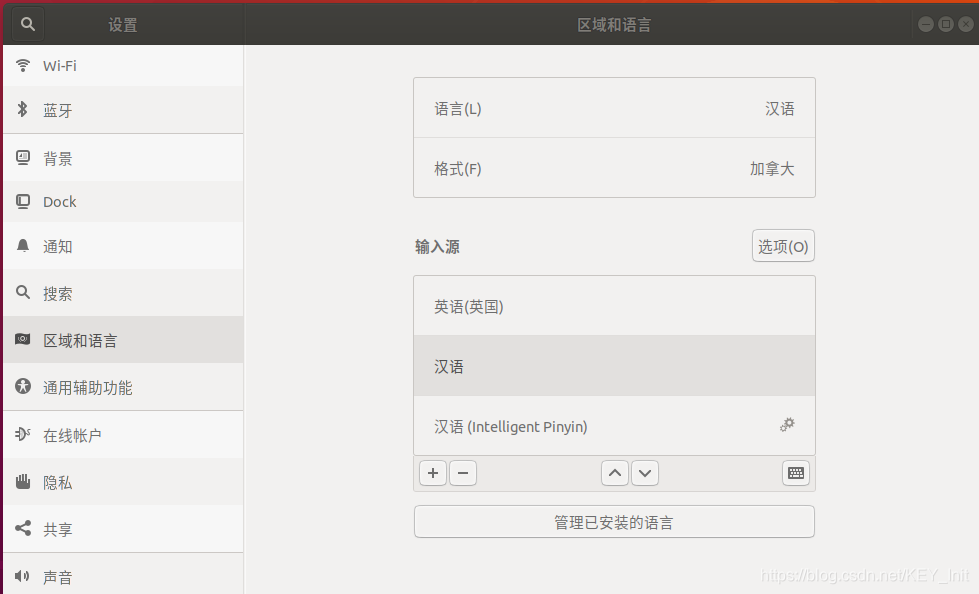Screen dimensions: 979x594
Task: Click the 背景 monitor icon in sidebar
Action: [x=23, y=157]
